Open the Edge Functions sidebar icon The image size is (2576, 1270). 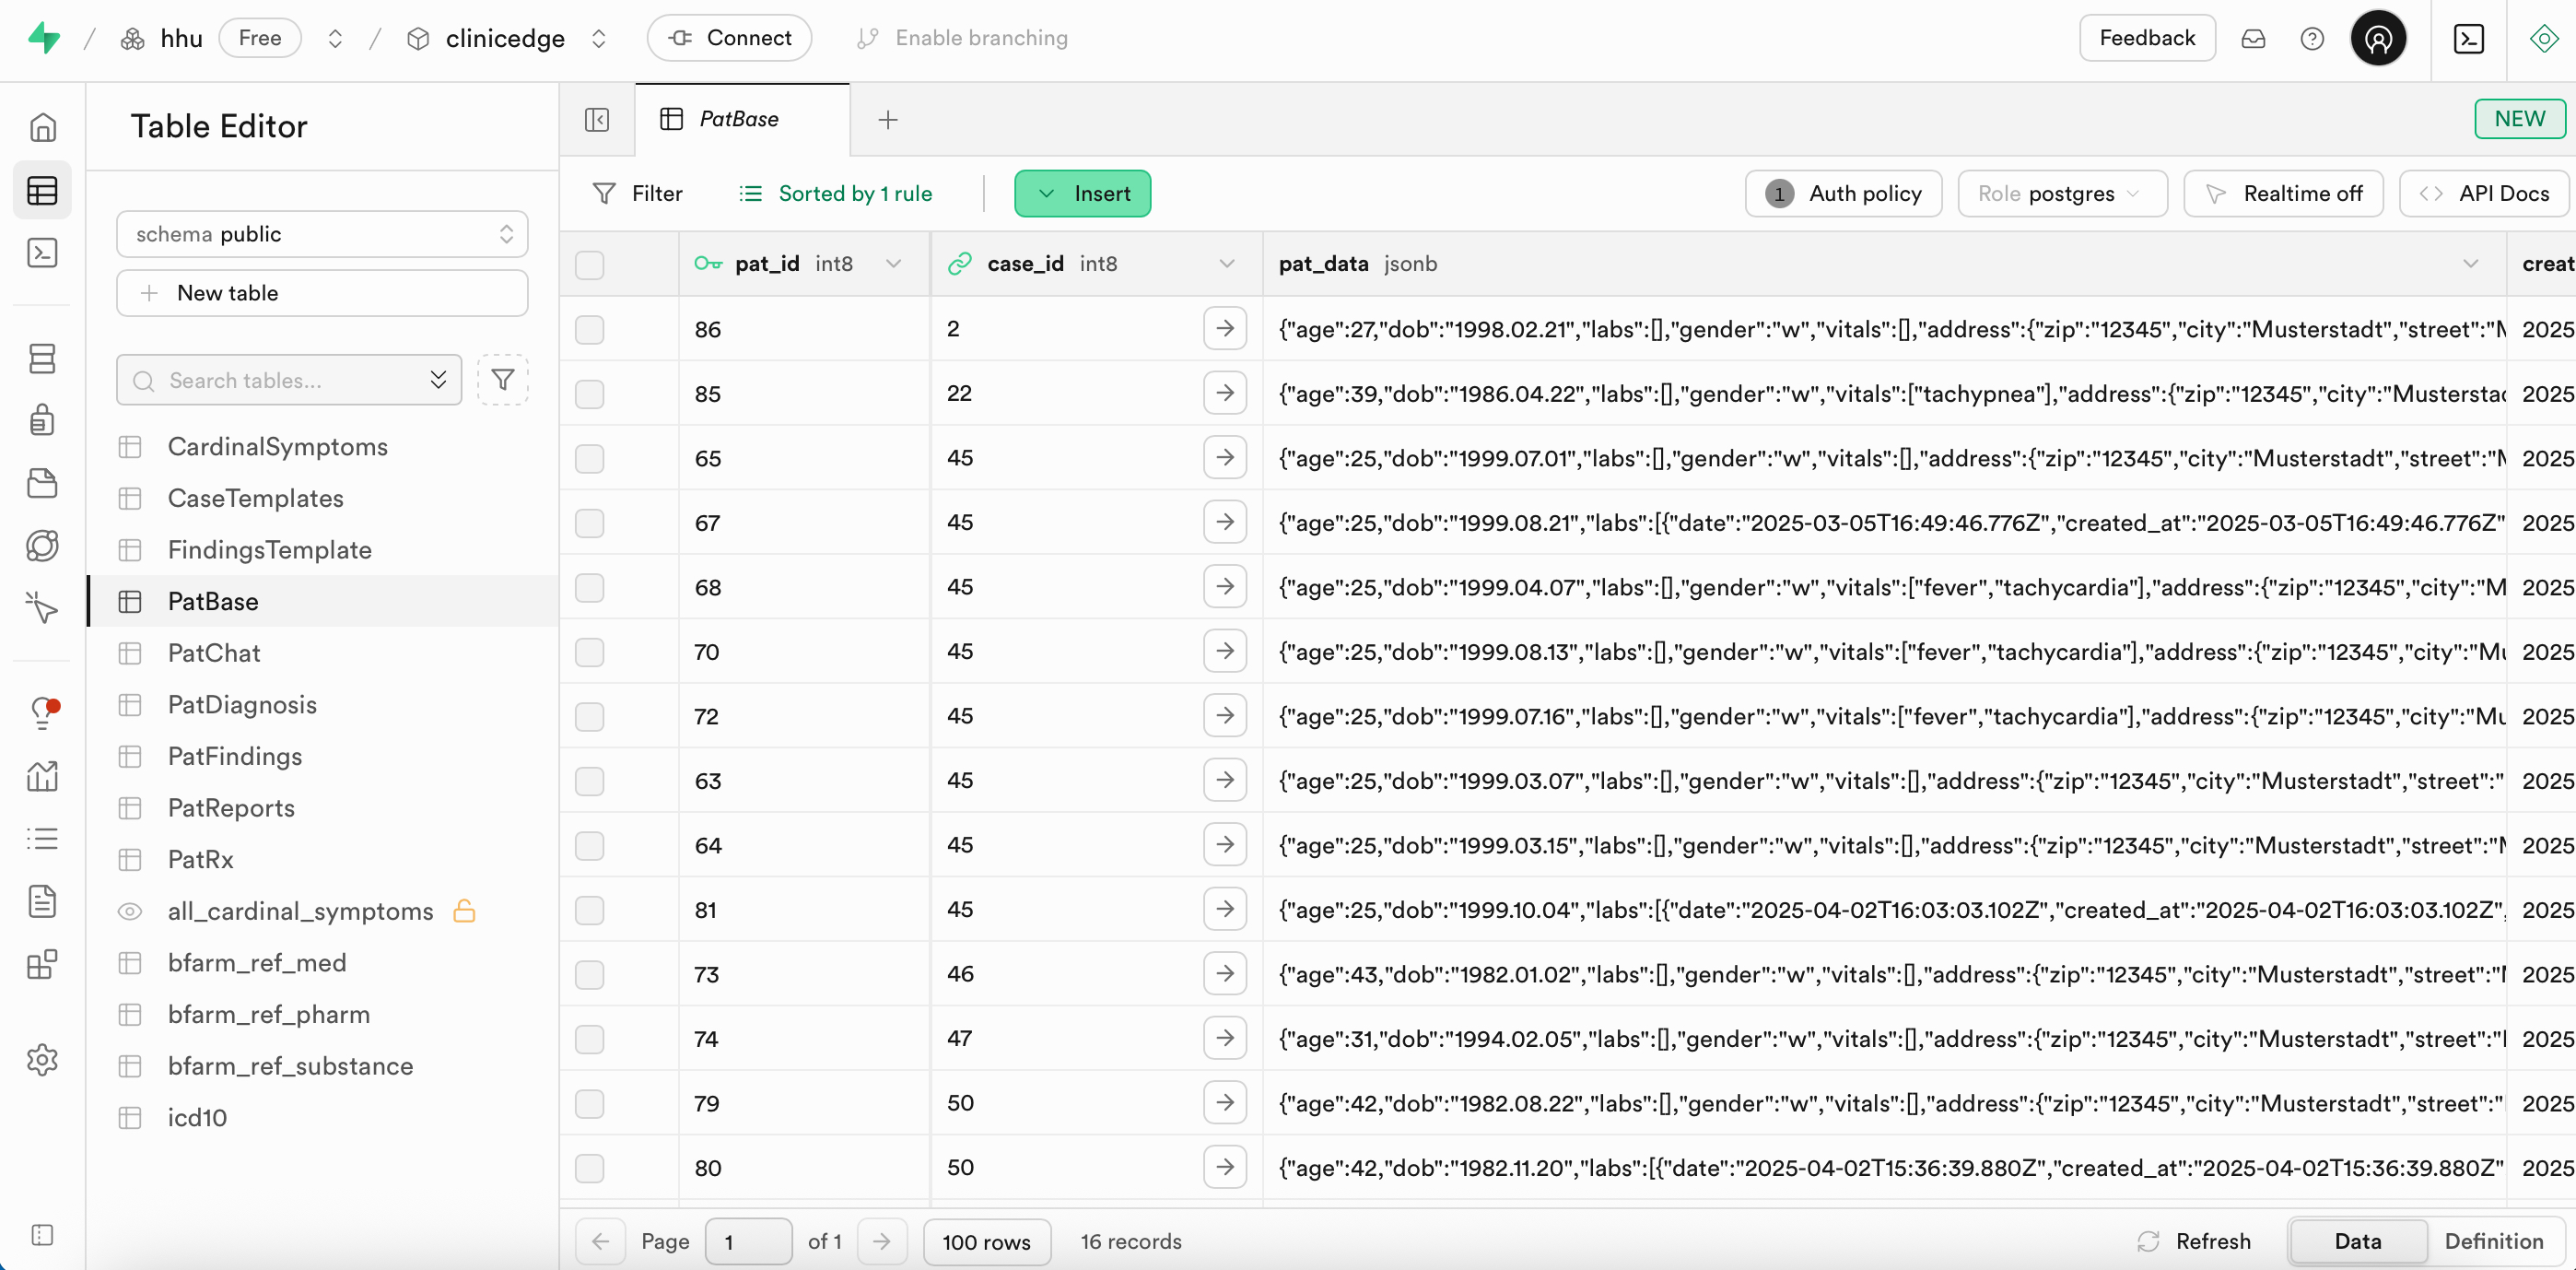click(42, 545)
